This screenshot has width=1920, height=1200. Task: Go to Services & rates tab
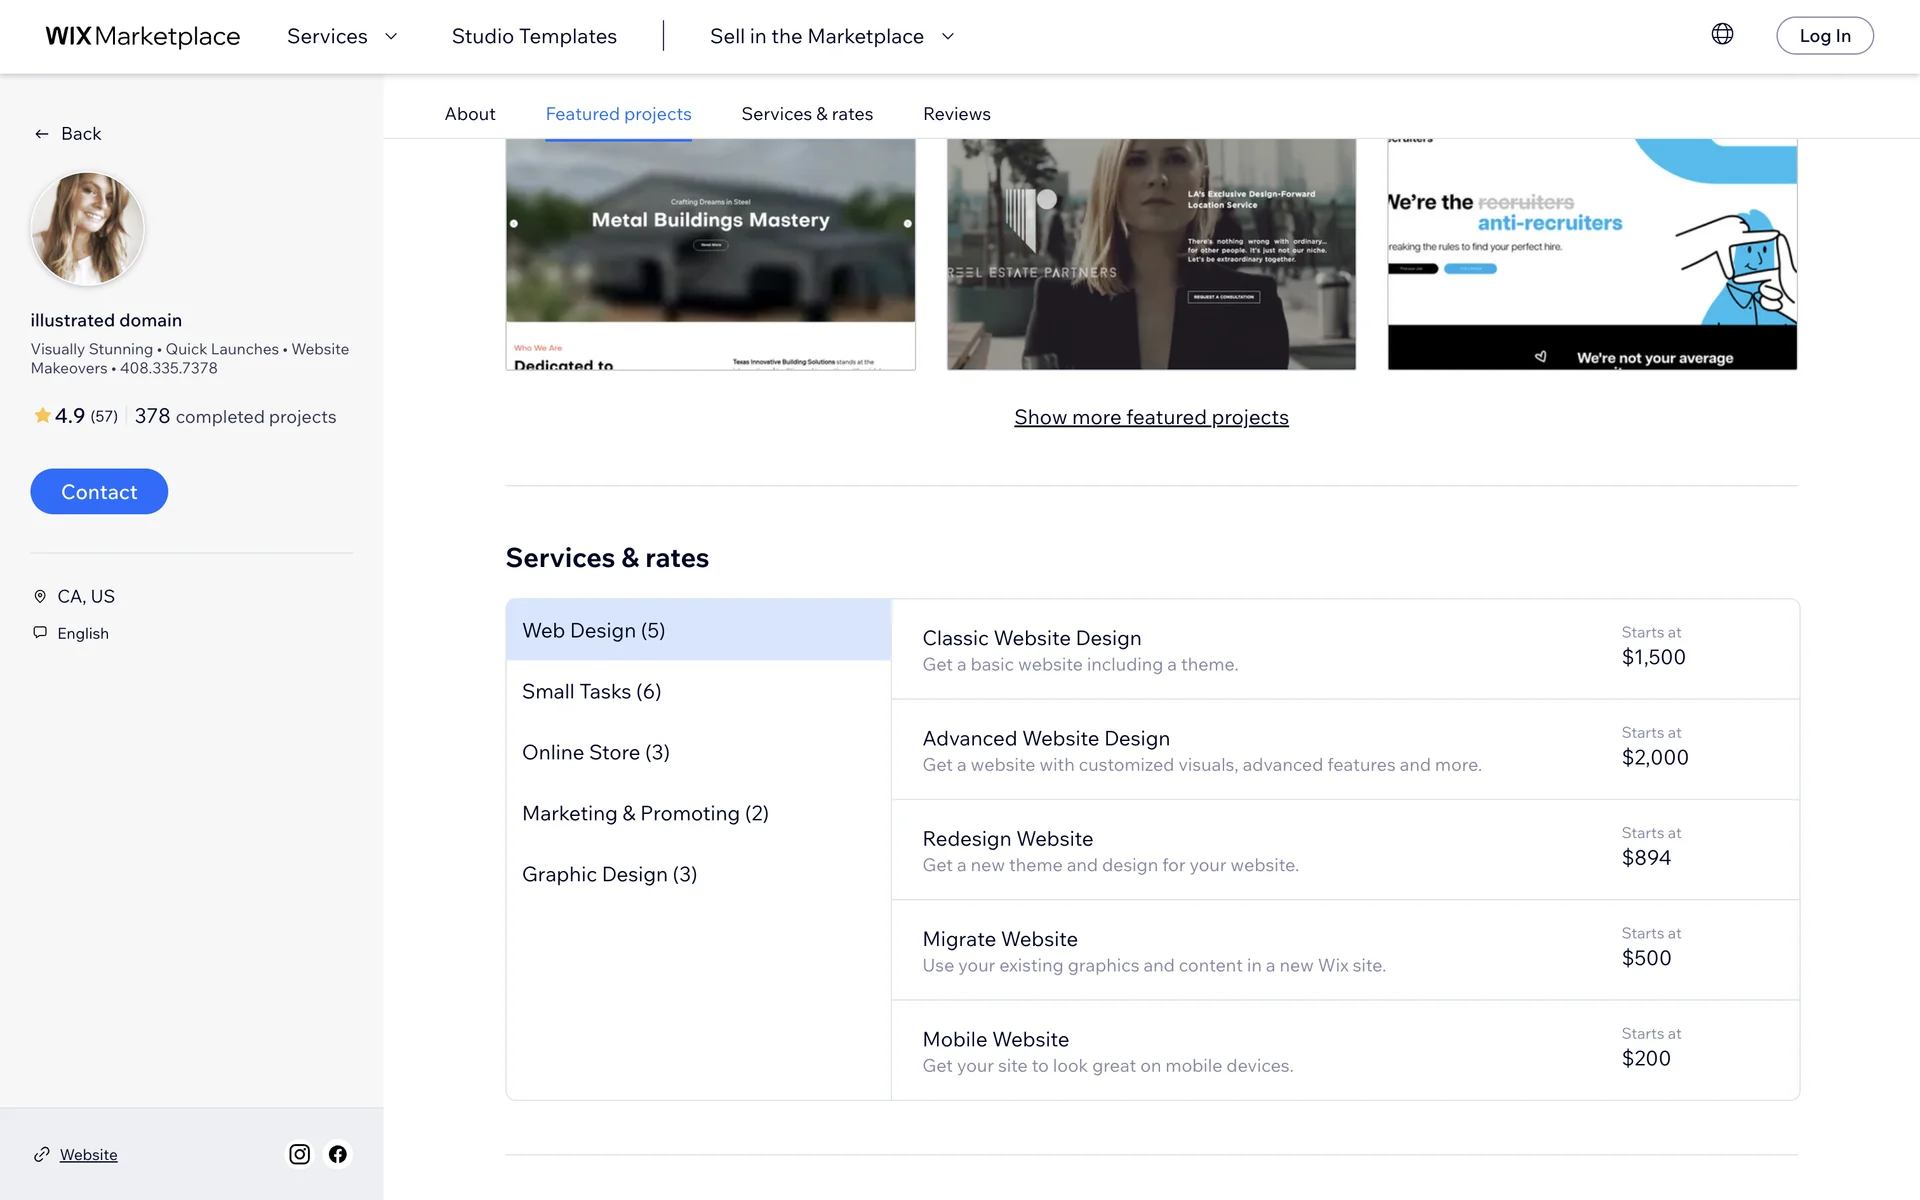pos(806,114)
